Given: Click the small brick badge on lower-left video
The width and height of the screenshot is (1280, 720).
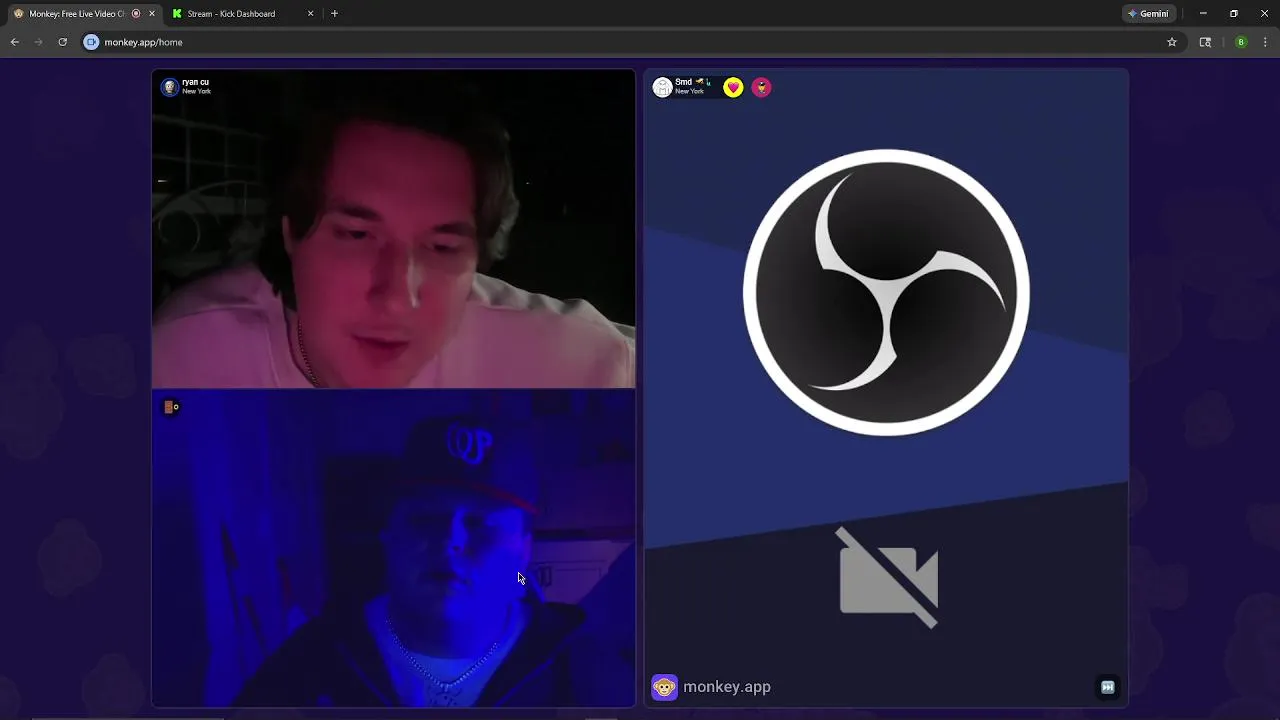Looking at the screenshot, I should tap(171, 407).
